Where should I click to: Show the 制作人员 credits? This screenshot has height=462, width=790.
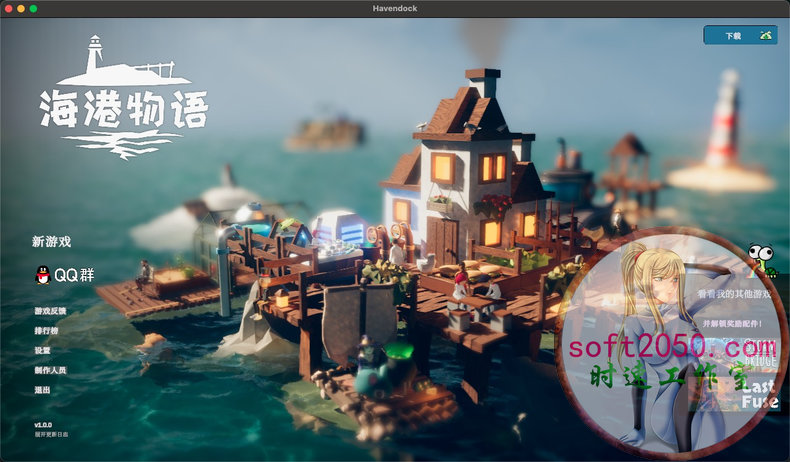pyautogui.click(x=49, y=370)
